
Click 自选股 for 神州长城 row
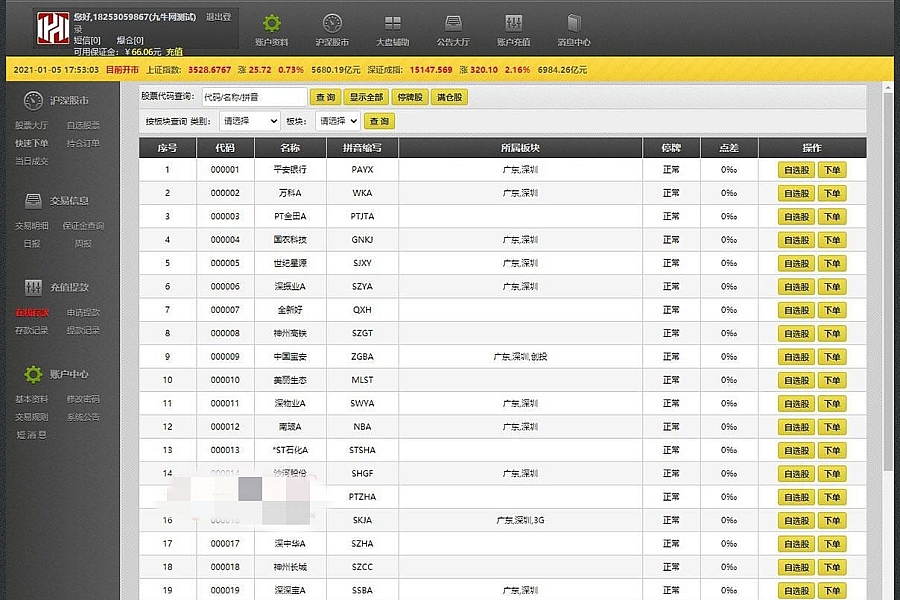click(796, 567)
